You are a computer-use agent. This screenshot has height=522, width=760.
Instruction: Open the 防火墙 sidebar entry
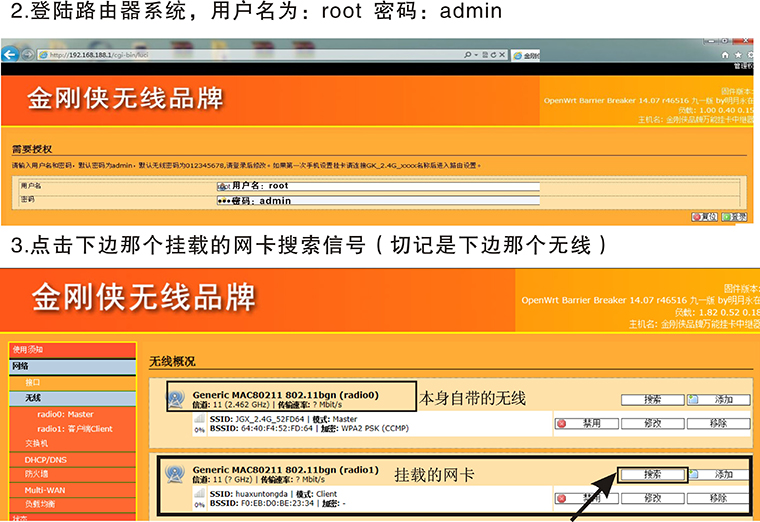[73, 474]
